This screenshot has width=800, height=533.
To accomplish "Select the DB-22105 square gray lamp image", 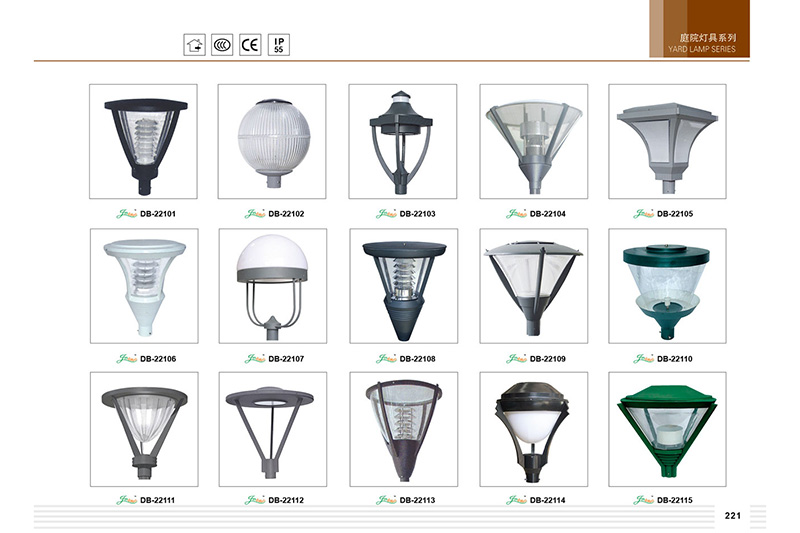I will [667, 141].
